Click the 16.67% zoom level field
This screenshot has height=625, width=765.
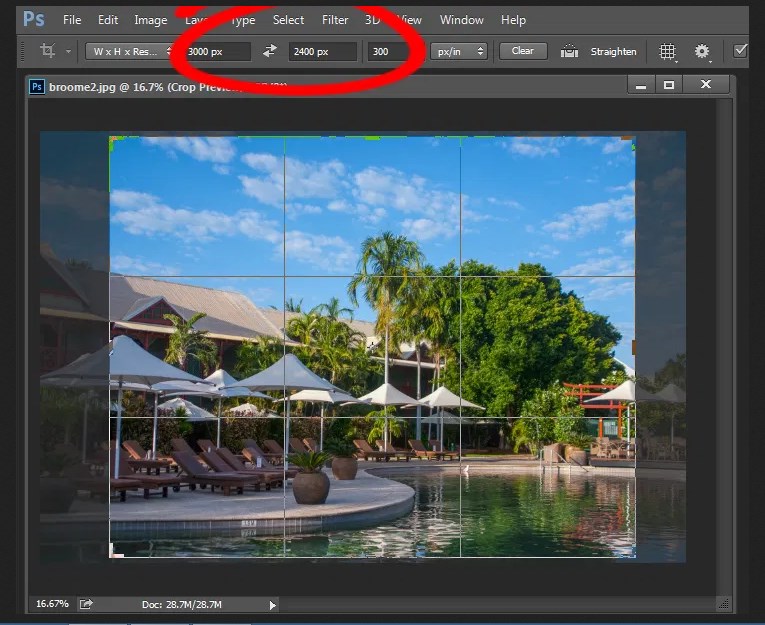(x=52, y=604)
